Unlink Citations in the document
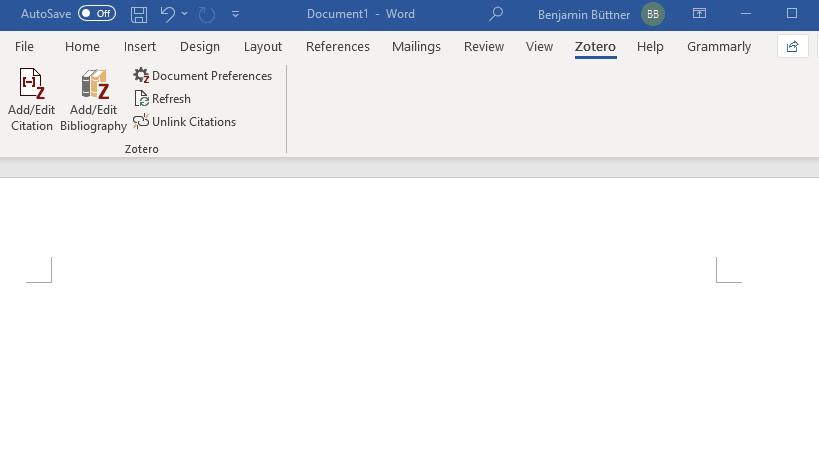Screen dimensions: 819x470 click(184, 122)
